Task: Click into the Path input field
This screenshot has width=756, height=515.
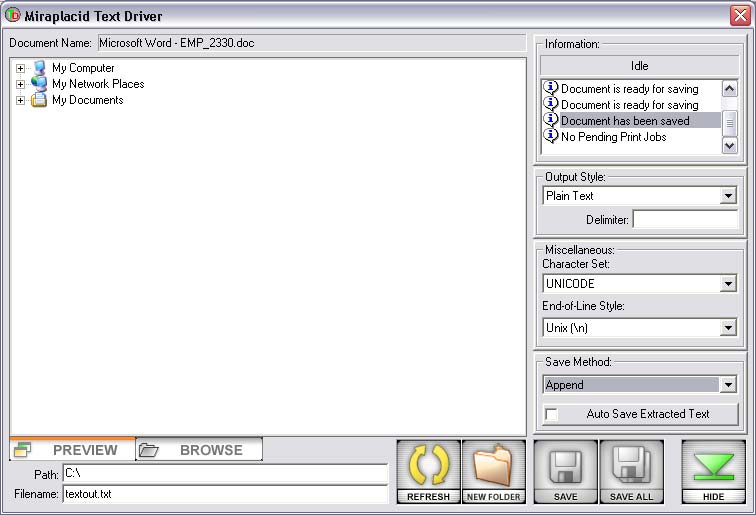Action: click(225, 474)
